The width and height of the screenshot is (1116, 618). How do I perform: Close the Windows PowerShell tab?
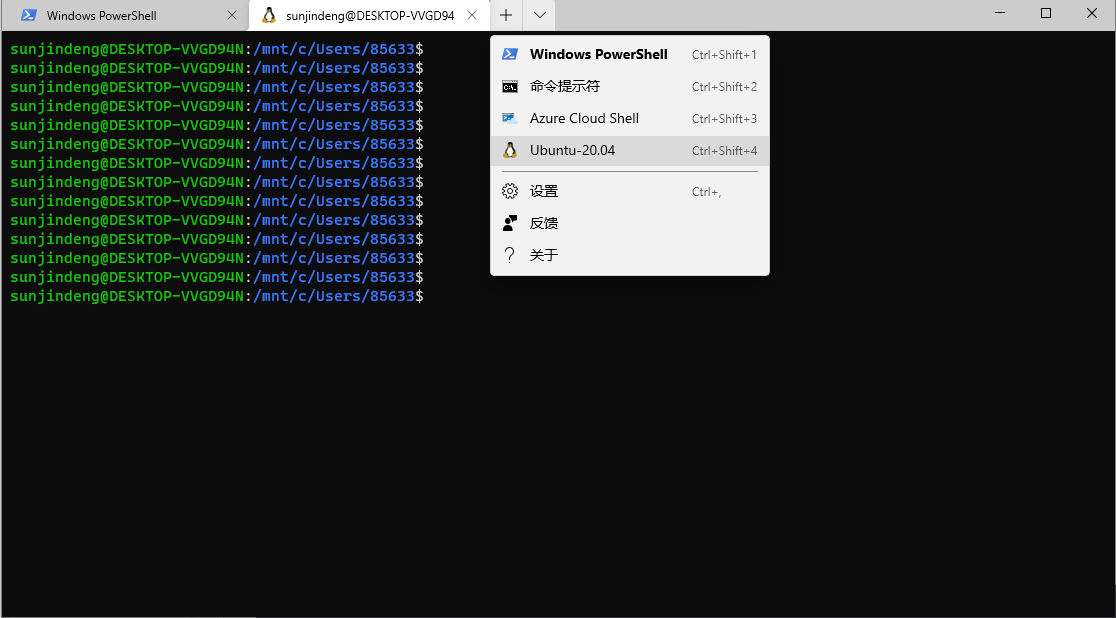pos(231,15)
